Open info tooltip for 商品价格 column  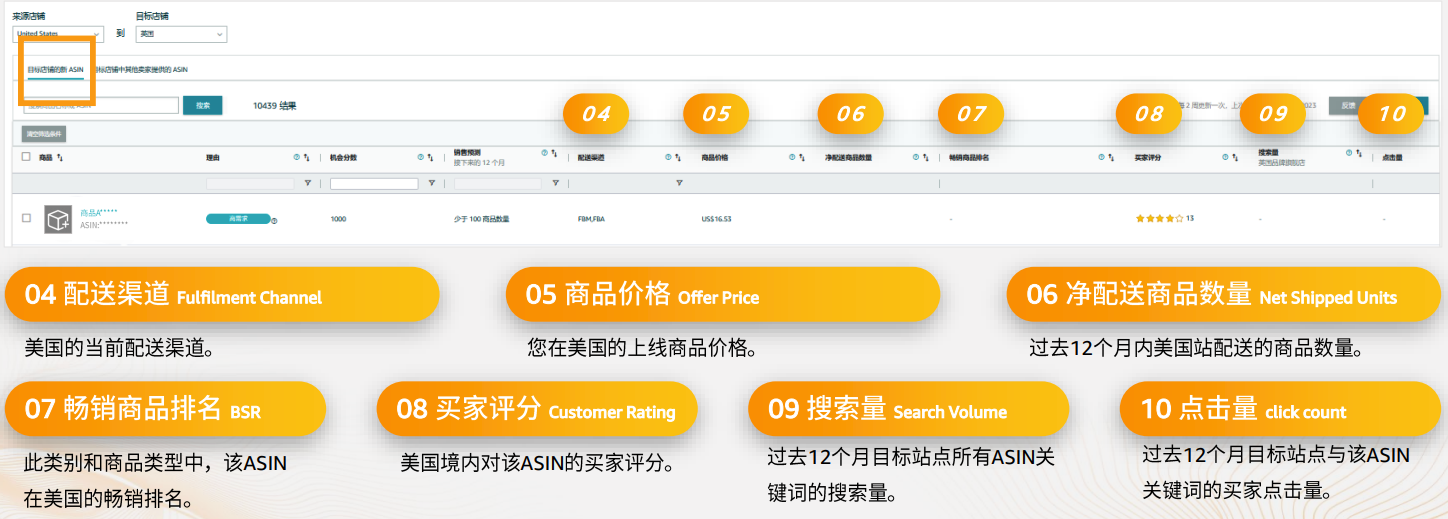pos(792,157)
